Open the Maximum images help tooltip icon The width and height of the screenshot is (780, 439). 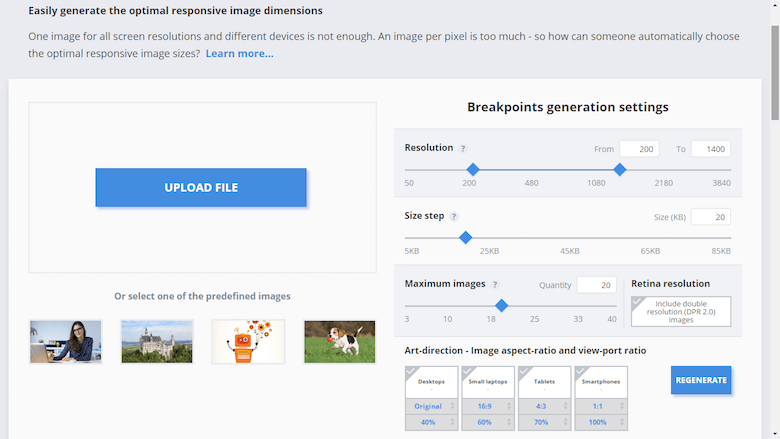(x=495, y=285)
